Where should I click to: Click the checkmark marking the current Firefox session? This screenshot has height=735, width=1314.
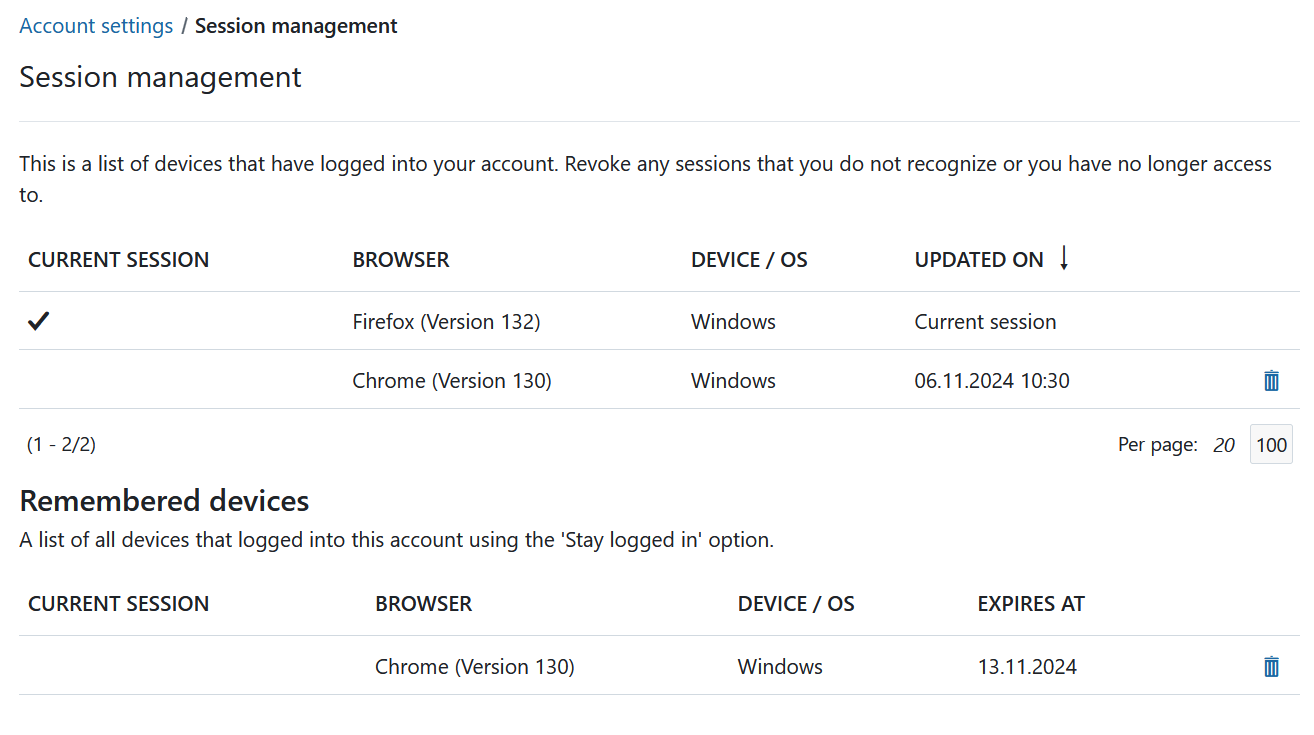point(38,321)
